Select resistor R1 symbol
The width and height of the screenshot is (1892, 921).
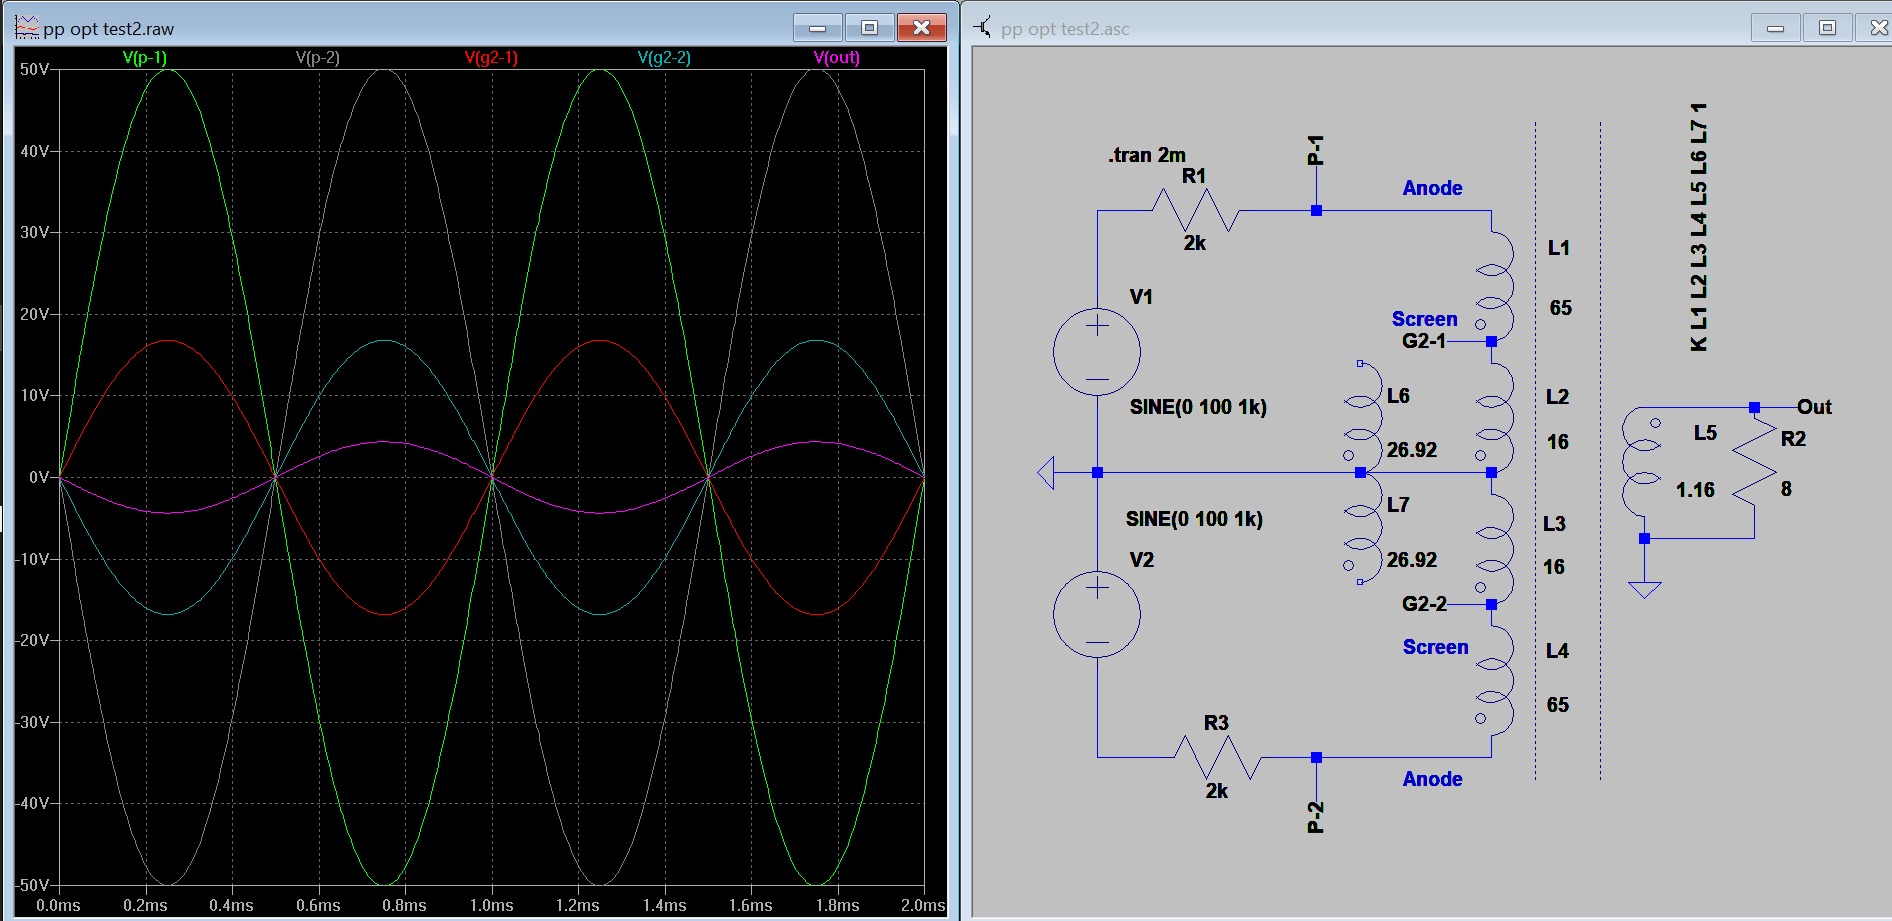(1196, 211)
